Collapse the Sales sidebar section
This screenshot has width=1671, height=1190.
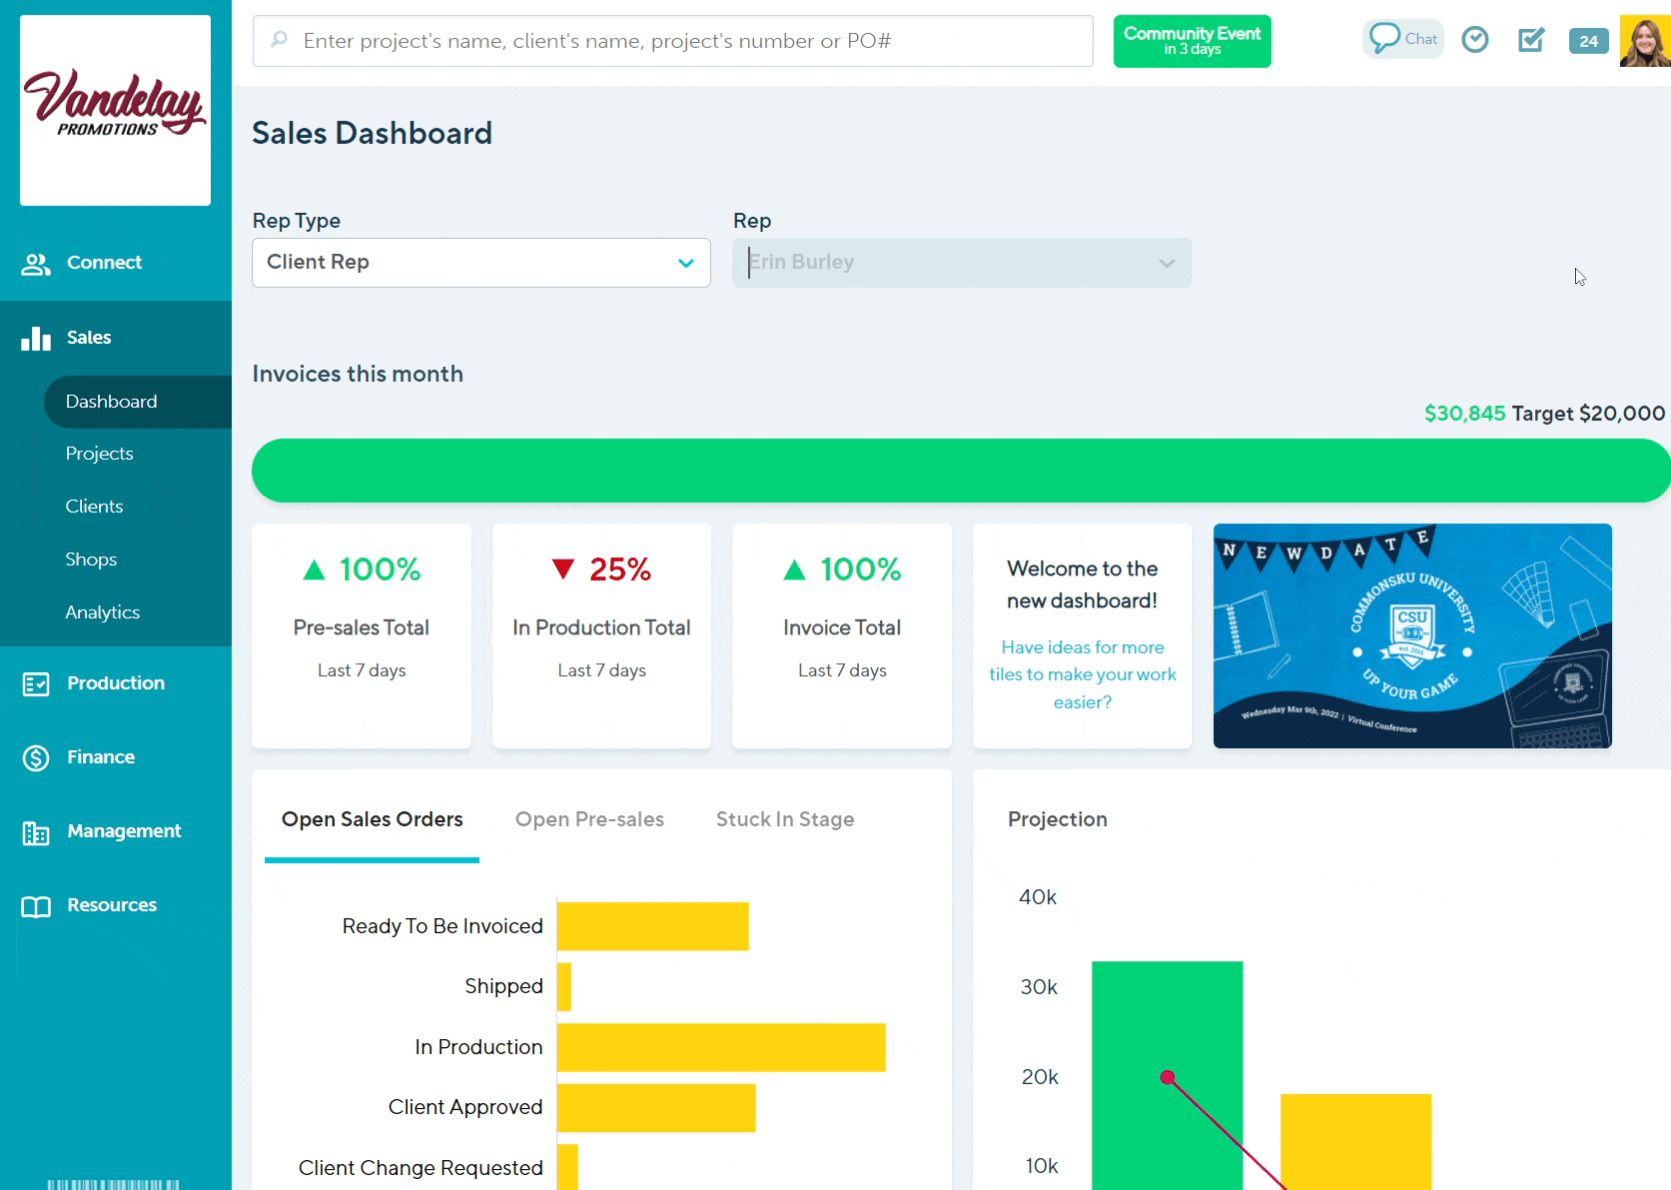tap(88, 338)
